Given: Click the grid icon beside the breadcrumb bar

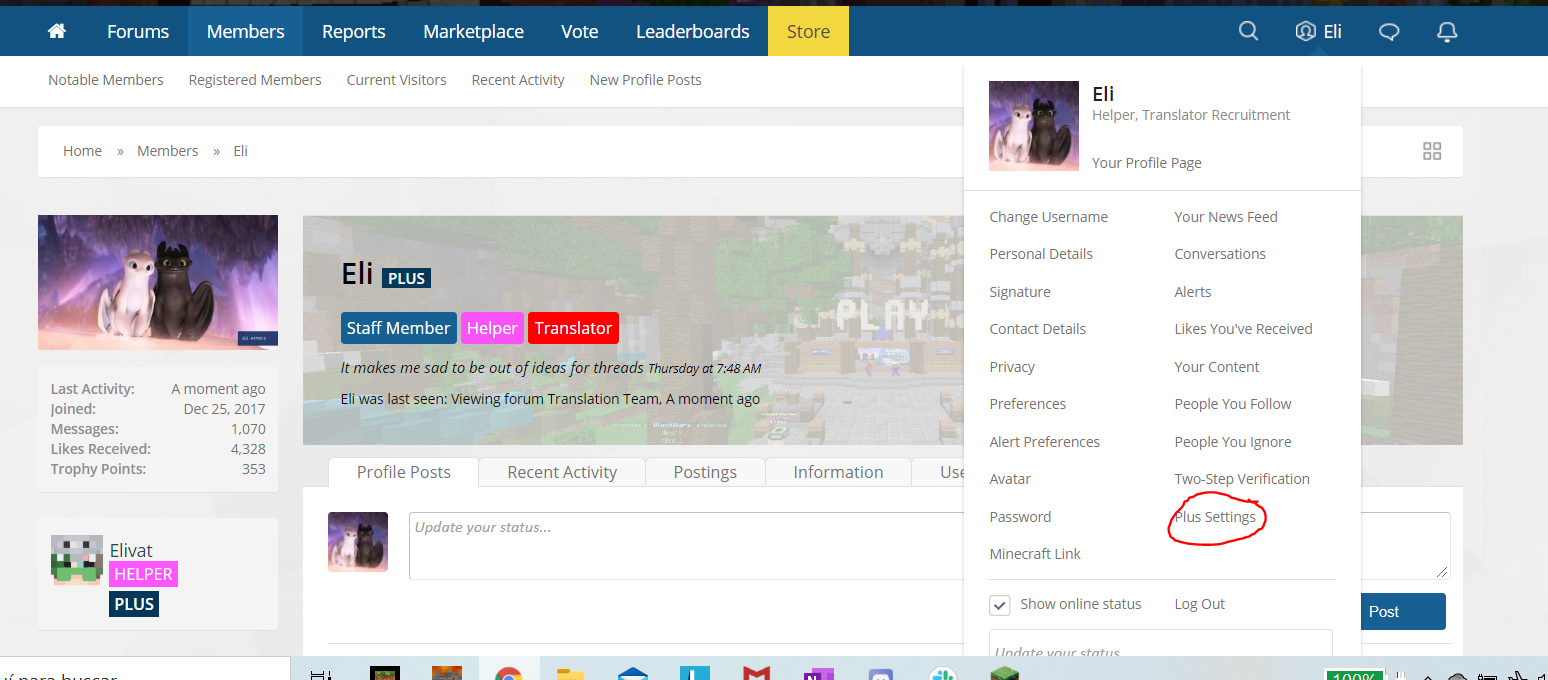Looking at the screenshot, I should point(1432,151).
